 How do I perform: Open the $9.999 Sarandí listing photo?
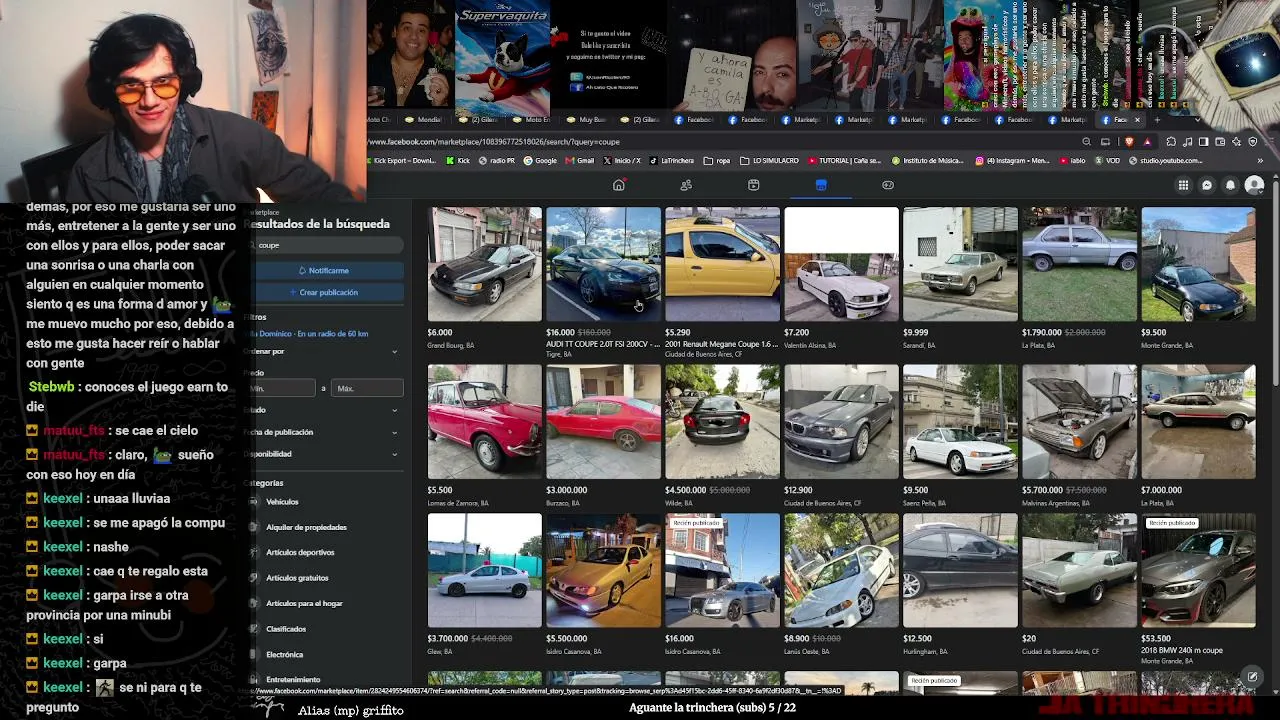pos(960,264)
